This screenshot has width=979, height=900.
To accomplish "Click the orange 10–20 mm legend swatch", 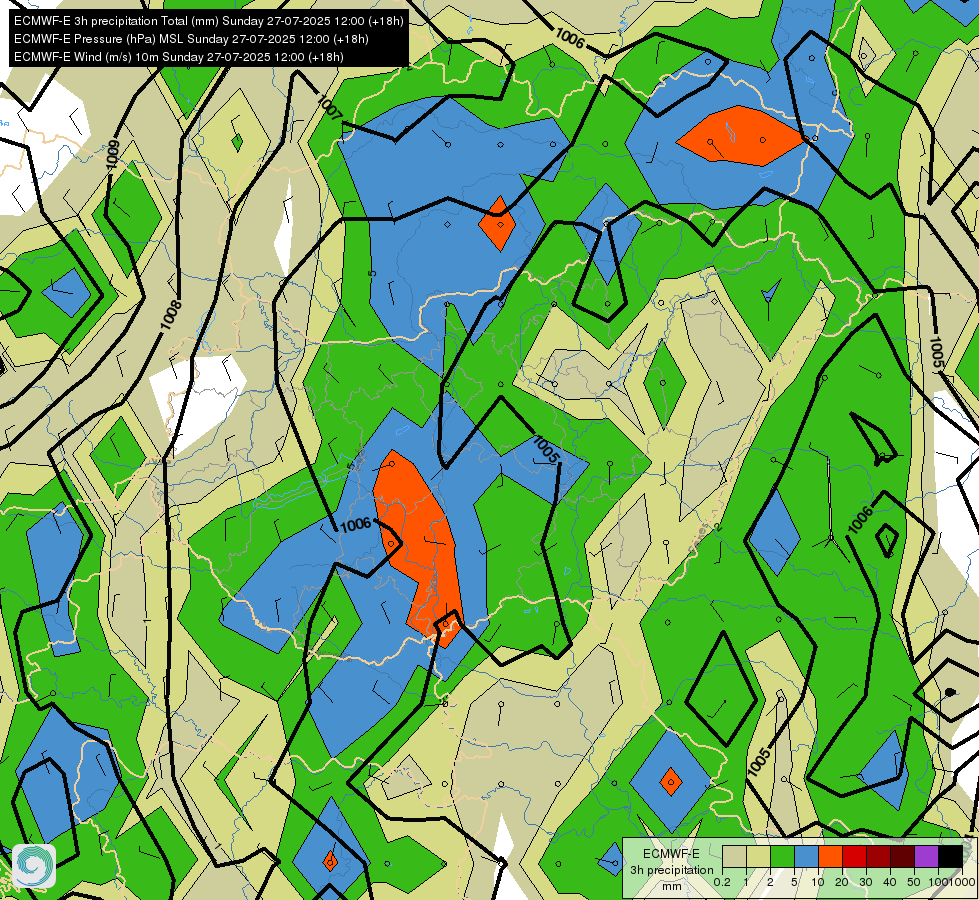I will pos(830,857).
